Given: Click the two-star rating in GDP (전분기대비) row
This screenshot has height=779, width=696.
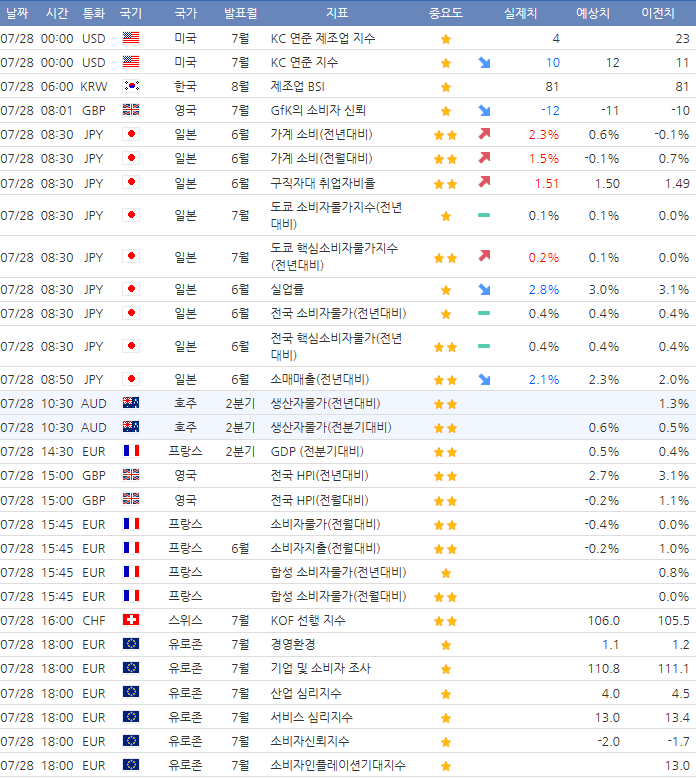Looking at the screenshot, I should tap(446, 452).
